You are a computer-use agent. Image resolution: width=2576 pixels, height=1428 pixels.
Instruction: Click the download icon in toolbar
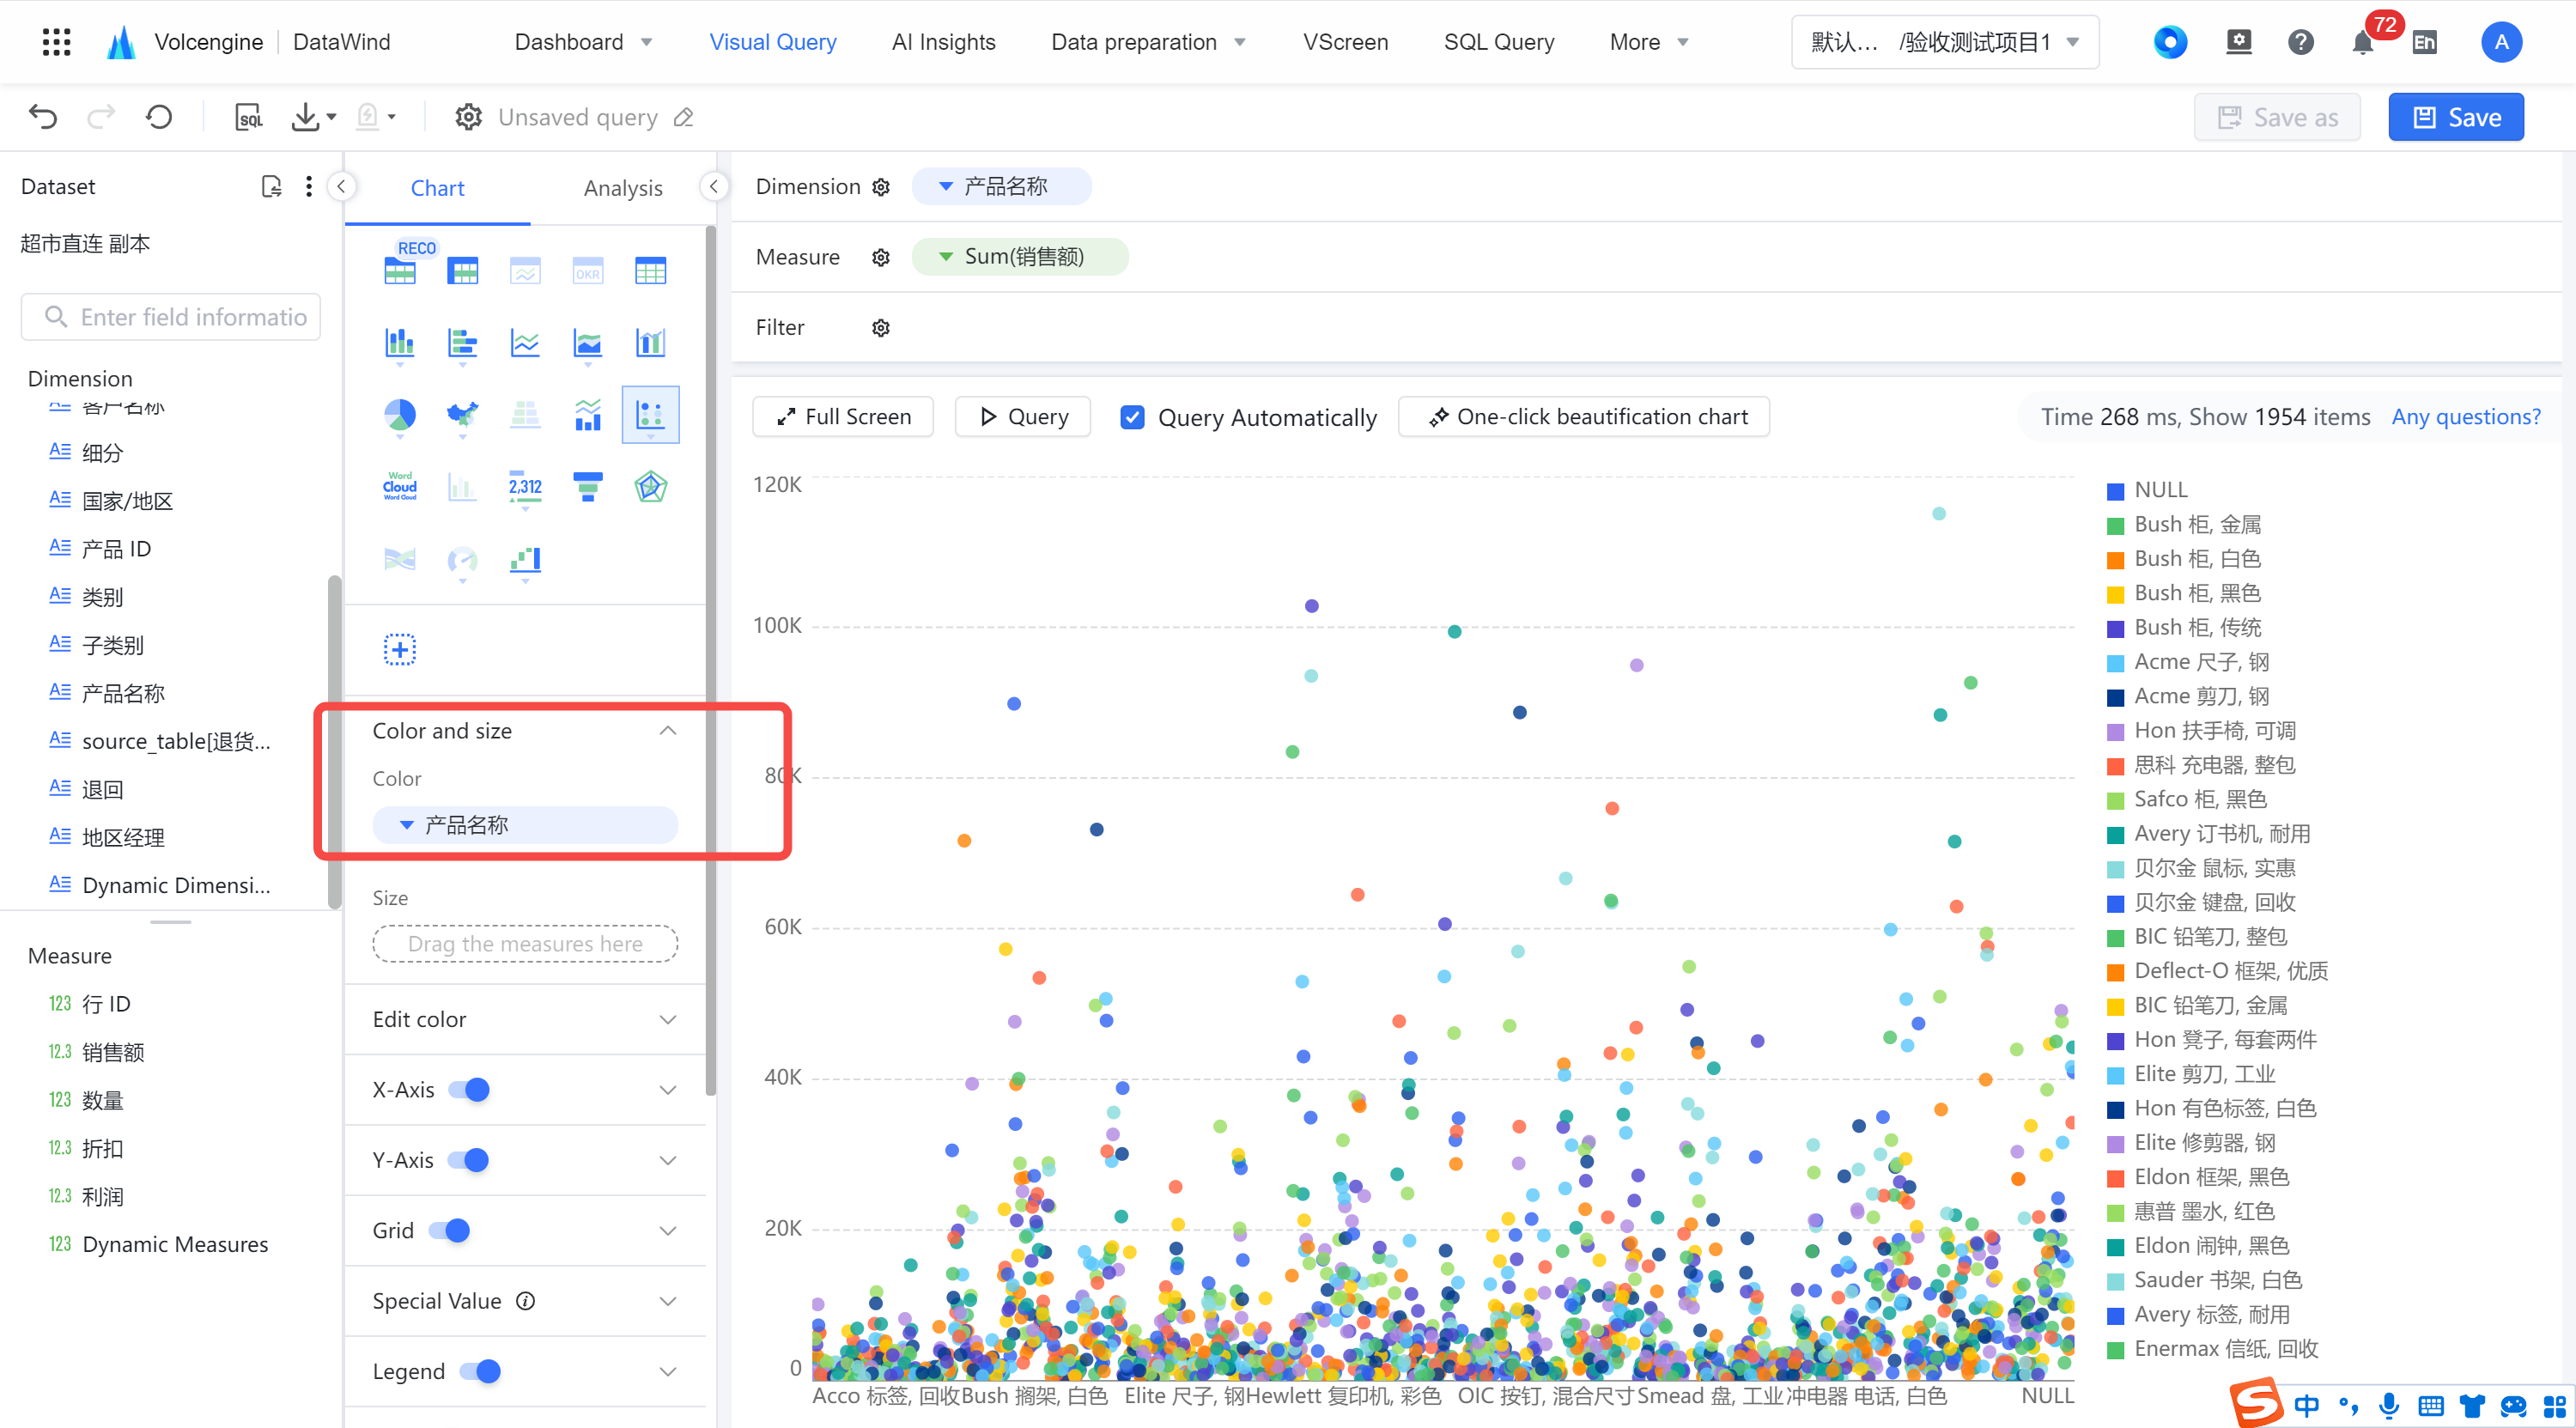click(305, 117)
